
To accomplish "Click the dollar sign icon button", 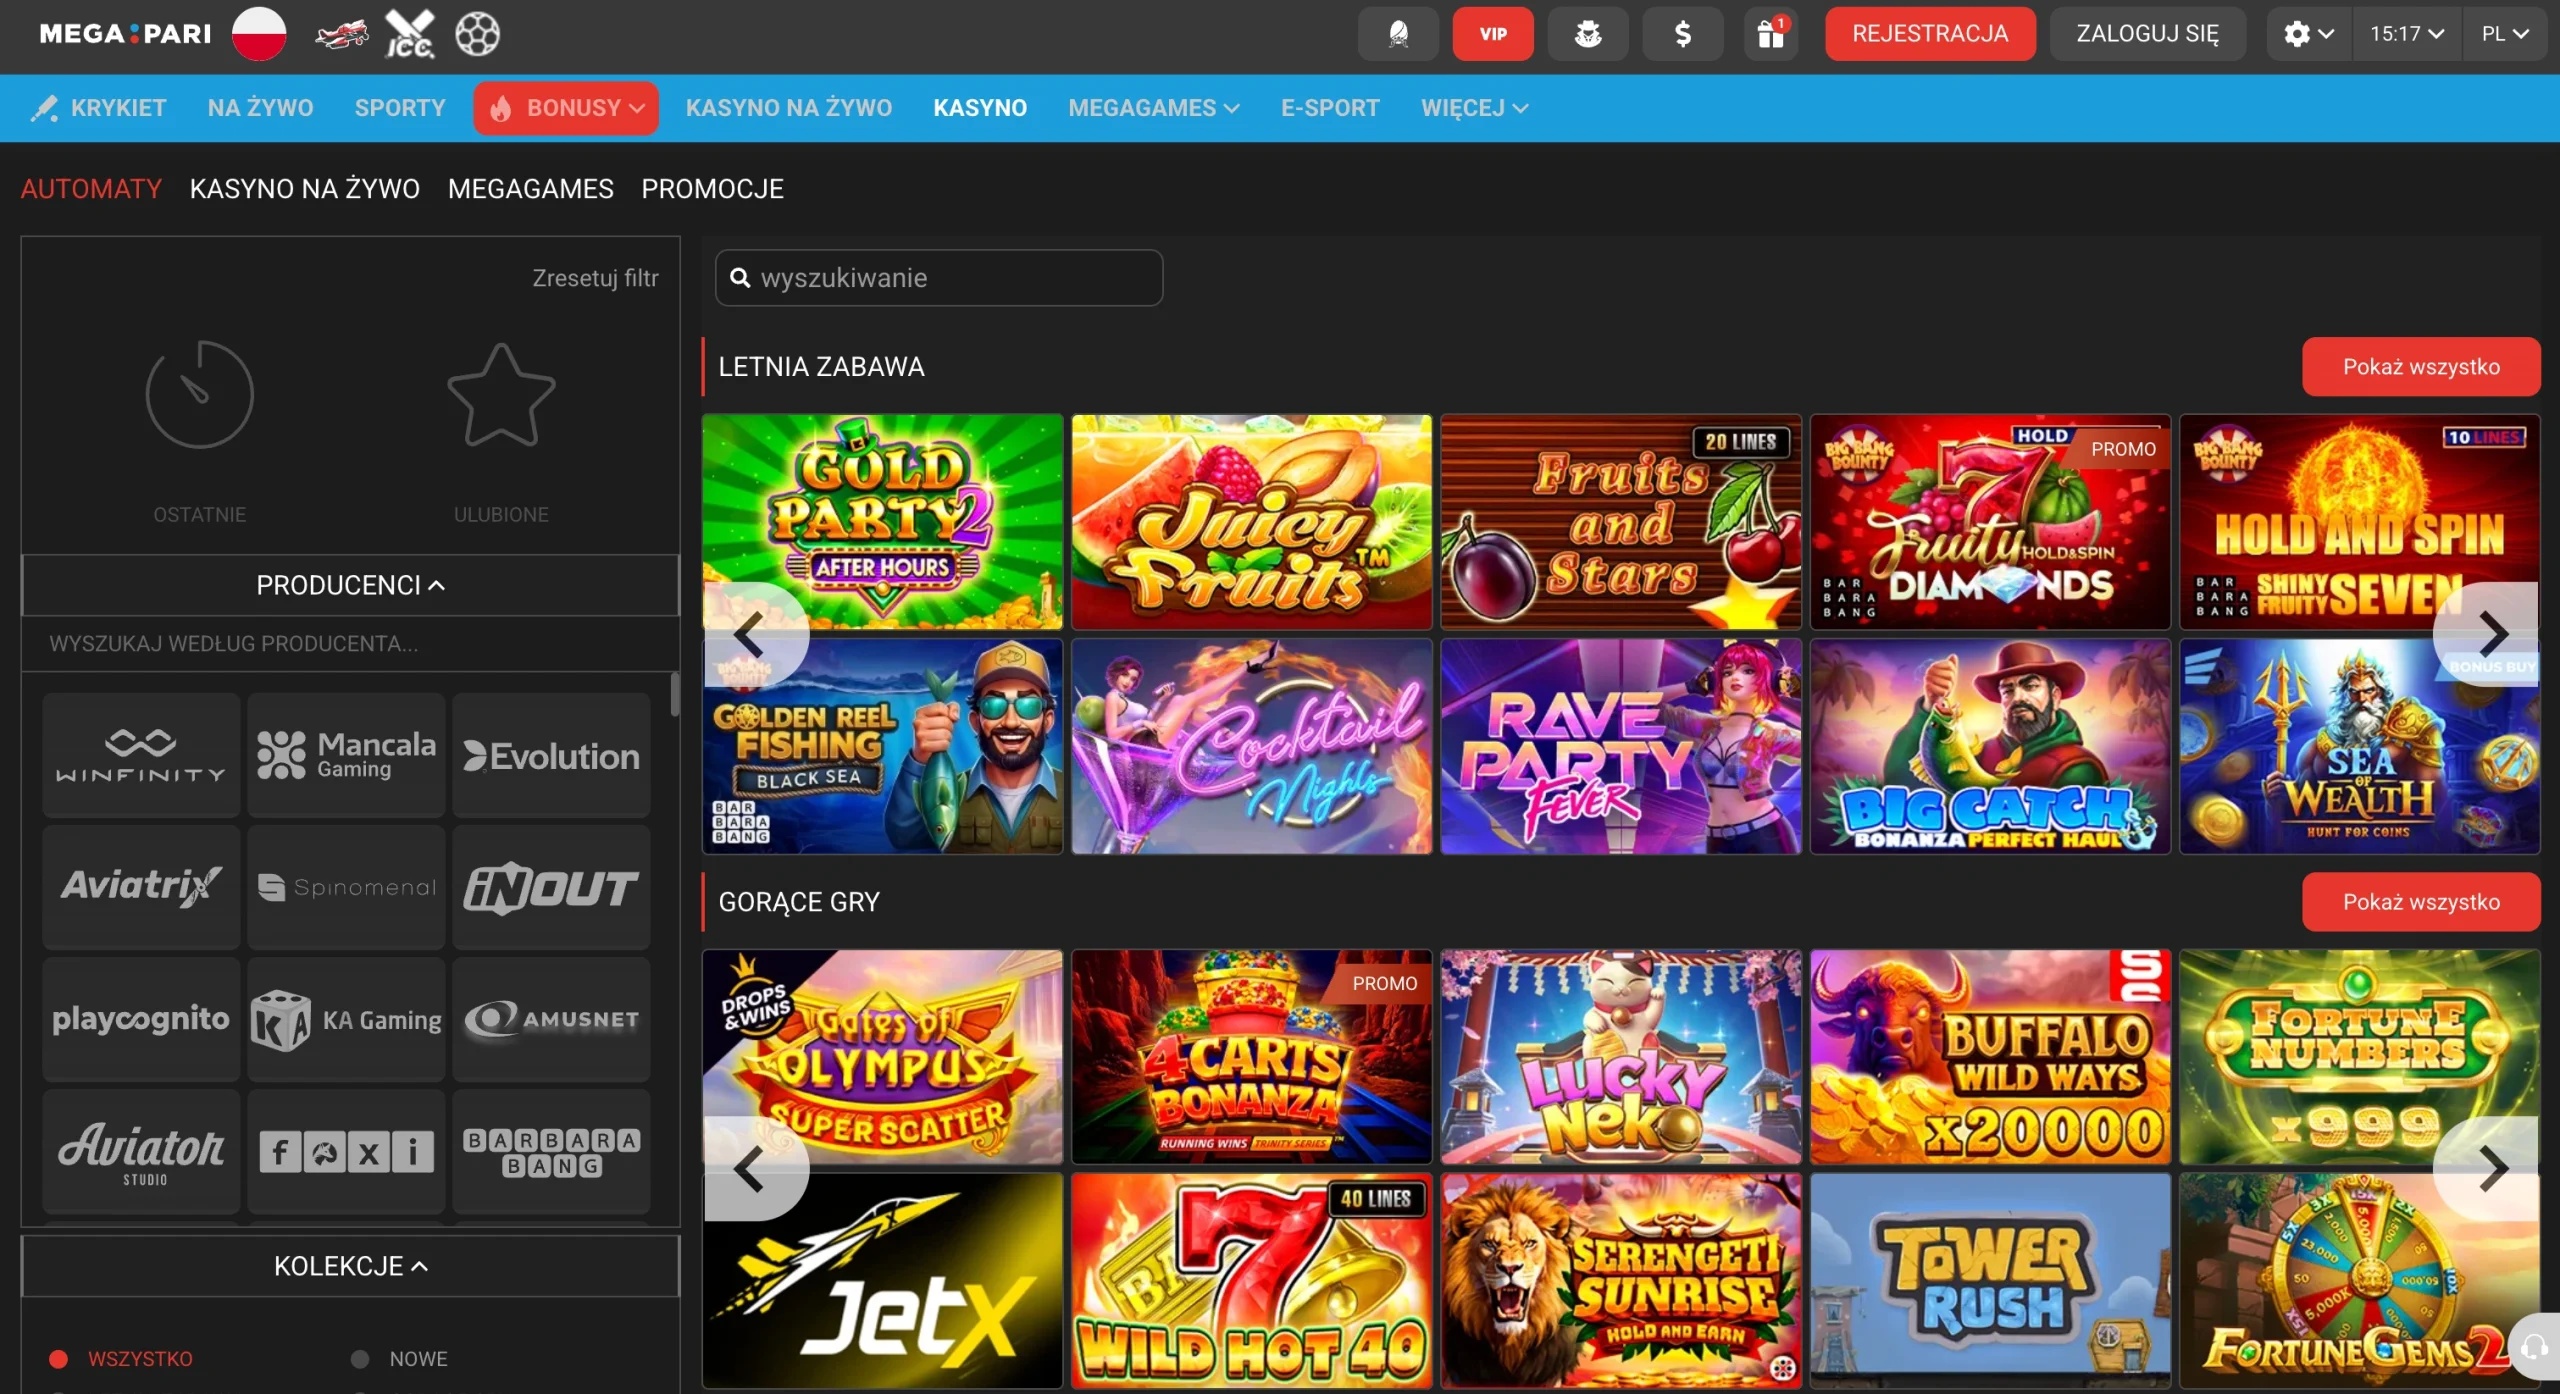I will [x=1683, y=34].
